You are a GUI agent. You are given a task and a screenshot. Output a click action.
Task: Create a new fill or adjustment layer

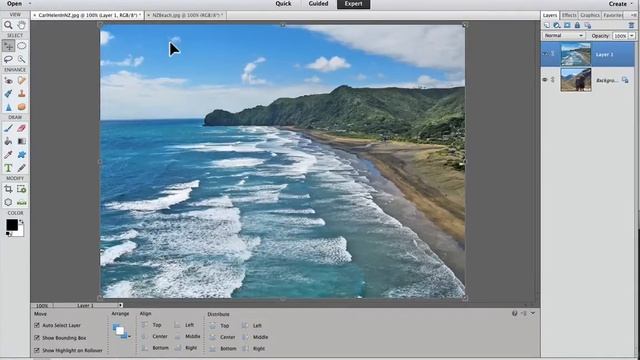[x=557, y=25]
